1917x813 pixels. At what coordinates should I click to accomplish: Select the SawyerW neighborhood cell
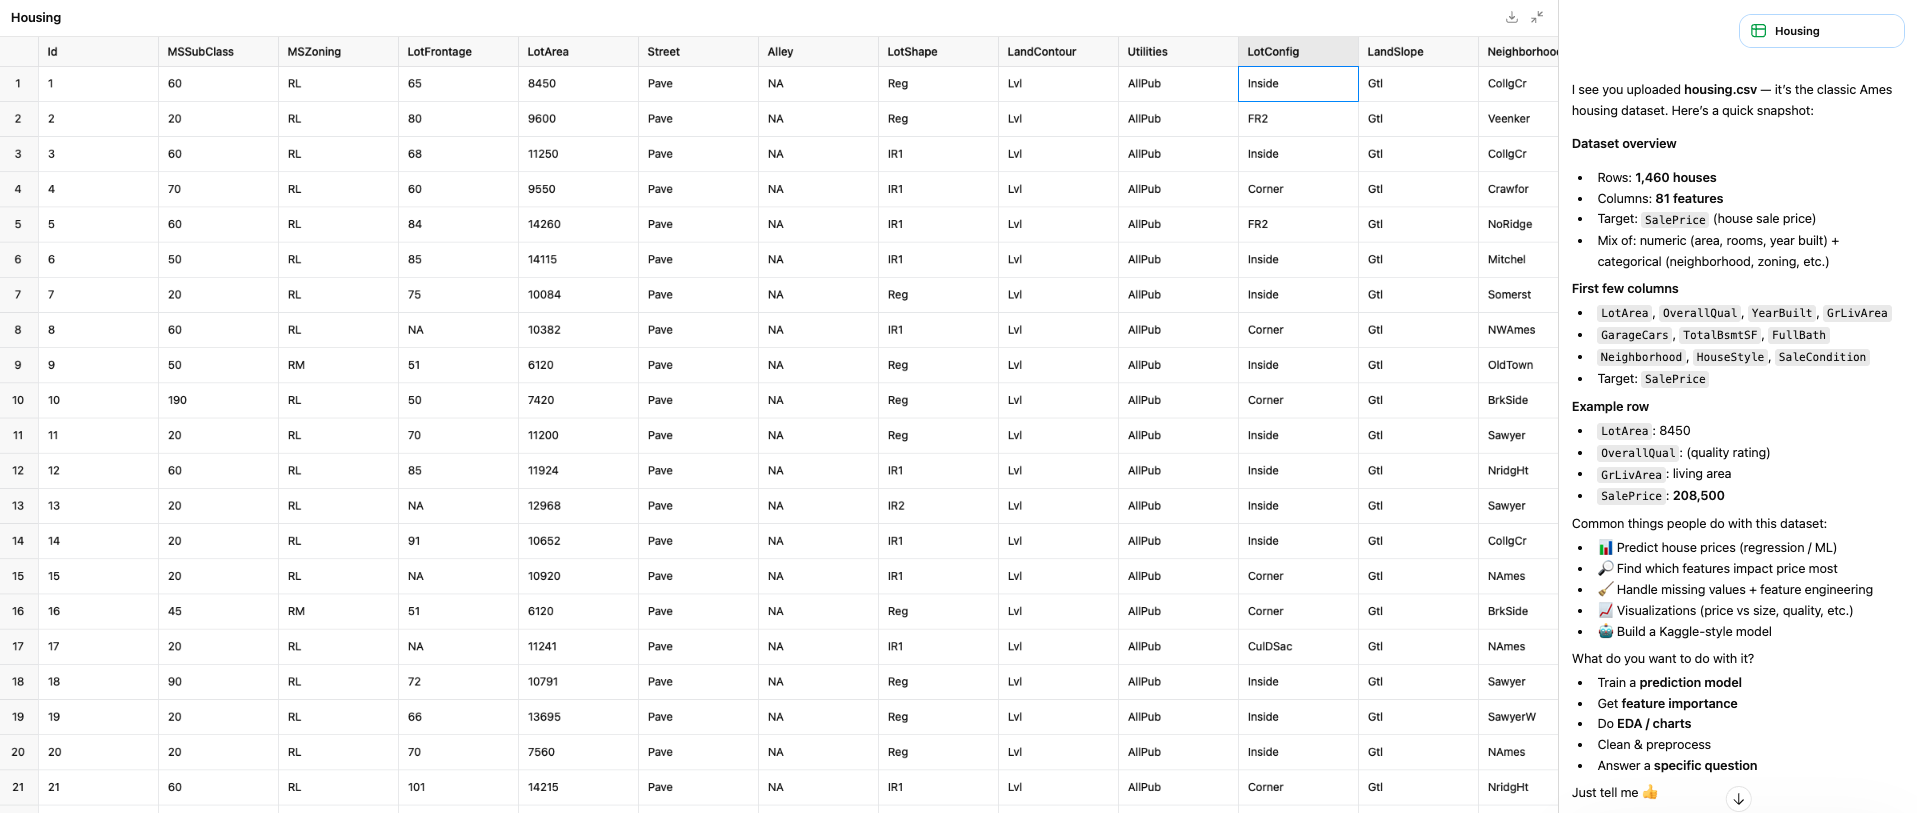(1518, 717)
